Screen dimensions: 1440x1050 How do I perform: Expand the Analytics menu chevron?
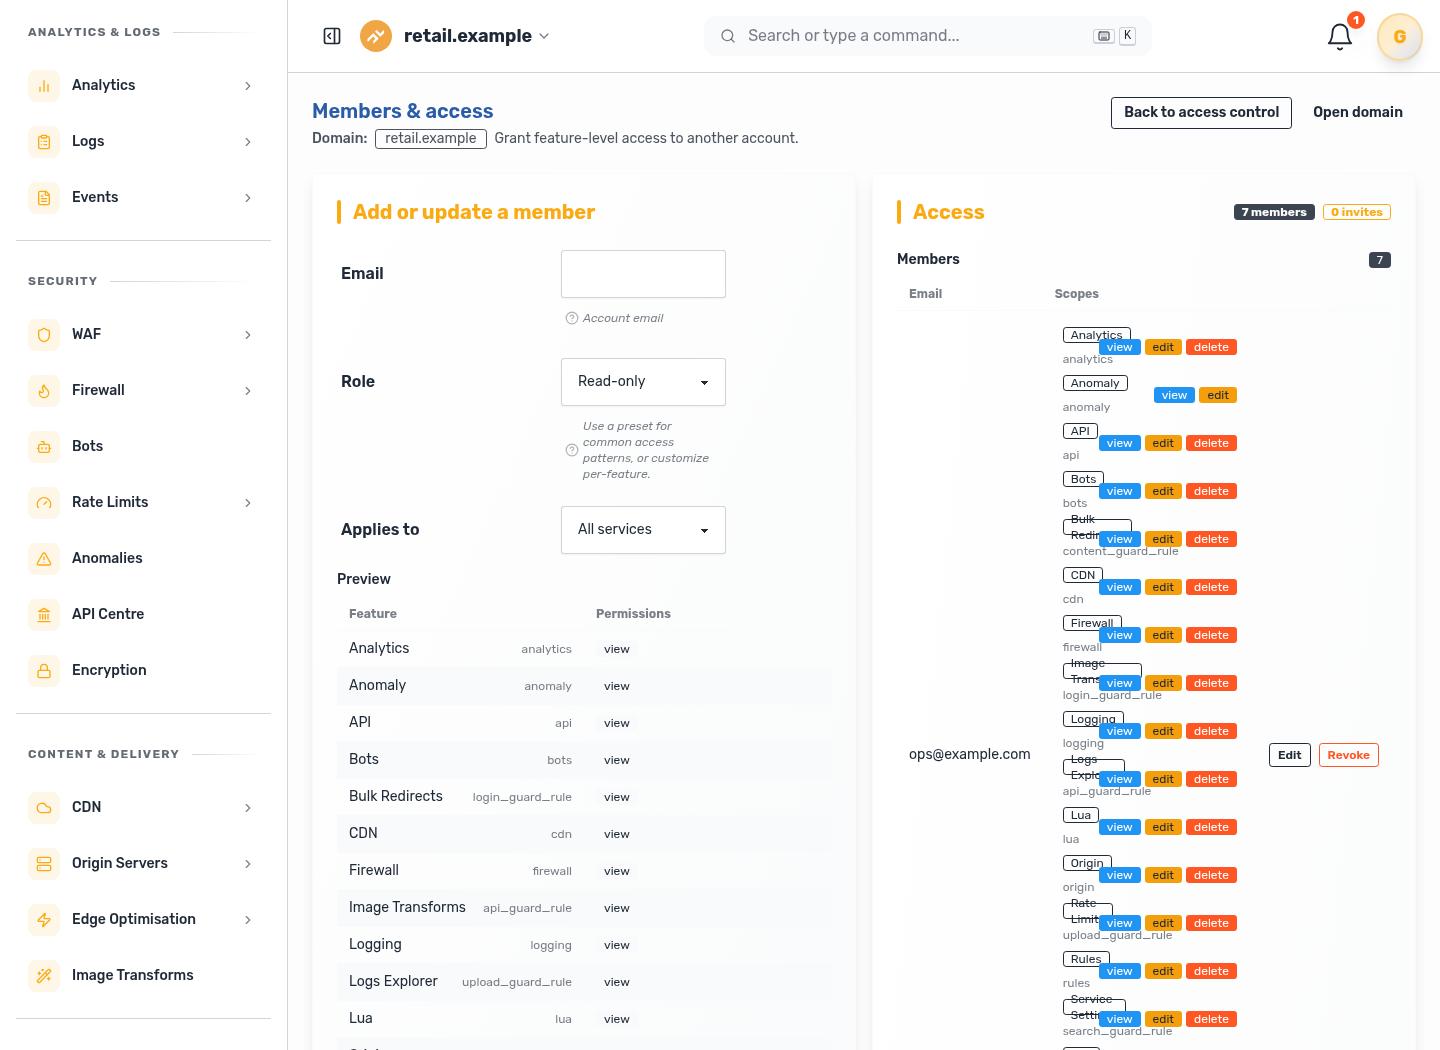coord(248,86)
